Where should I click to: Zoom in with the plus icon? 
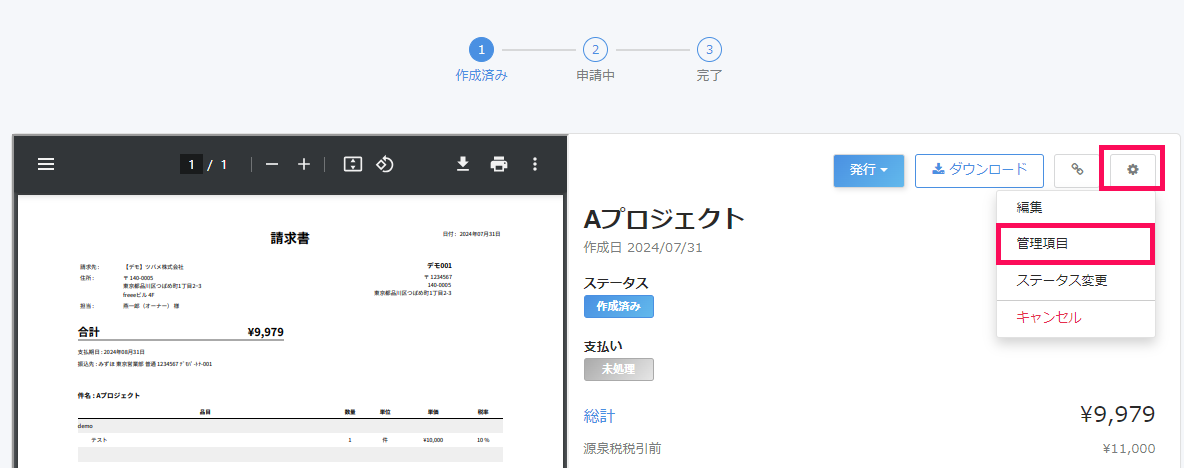[304, 164]
